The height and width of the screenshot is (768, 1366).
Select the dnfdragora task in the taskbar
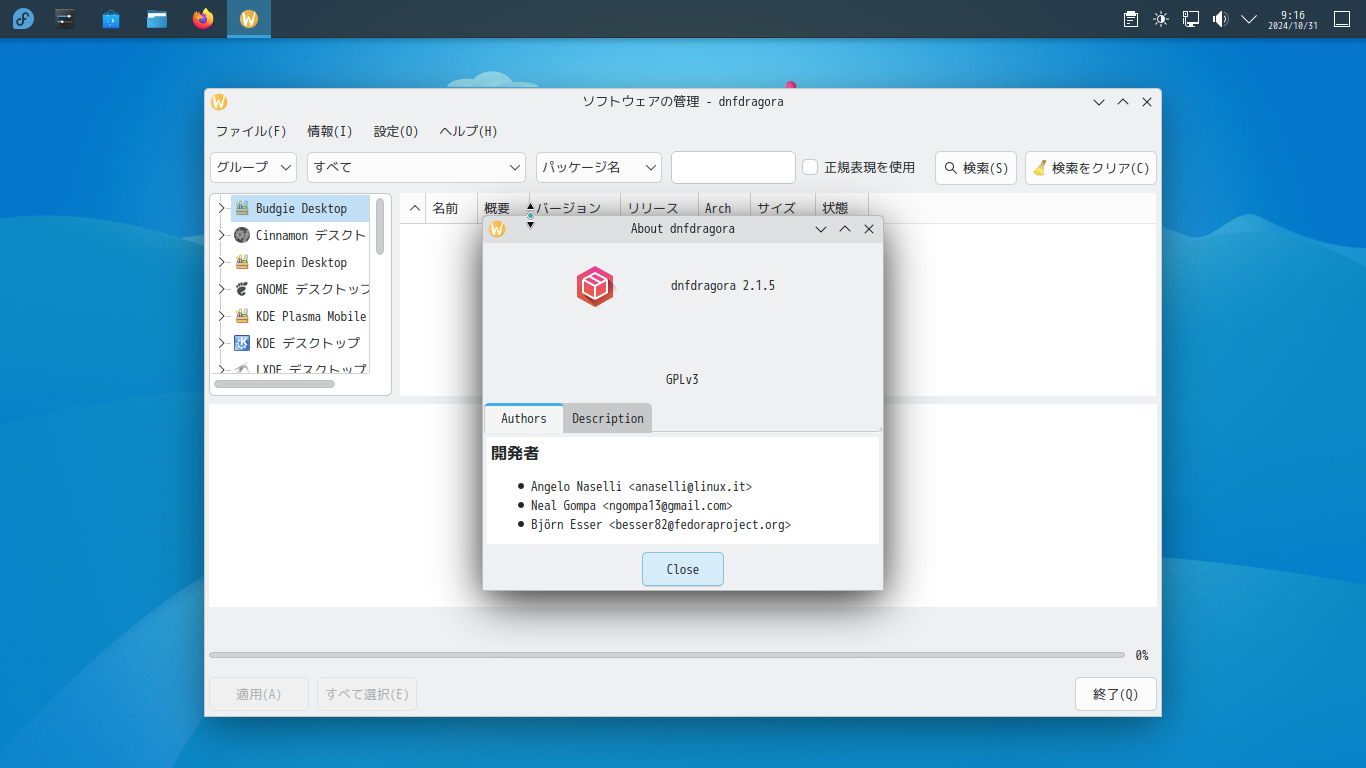pos(249,19)
